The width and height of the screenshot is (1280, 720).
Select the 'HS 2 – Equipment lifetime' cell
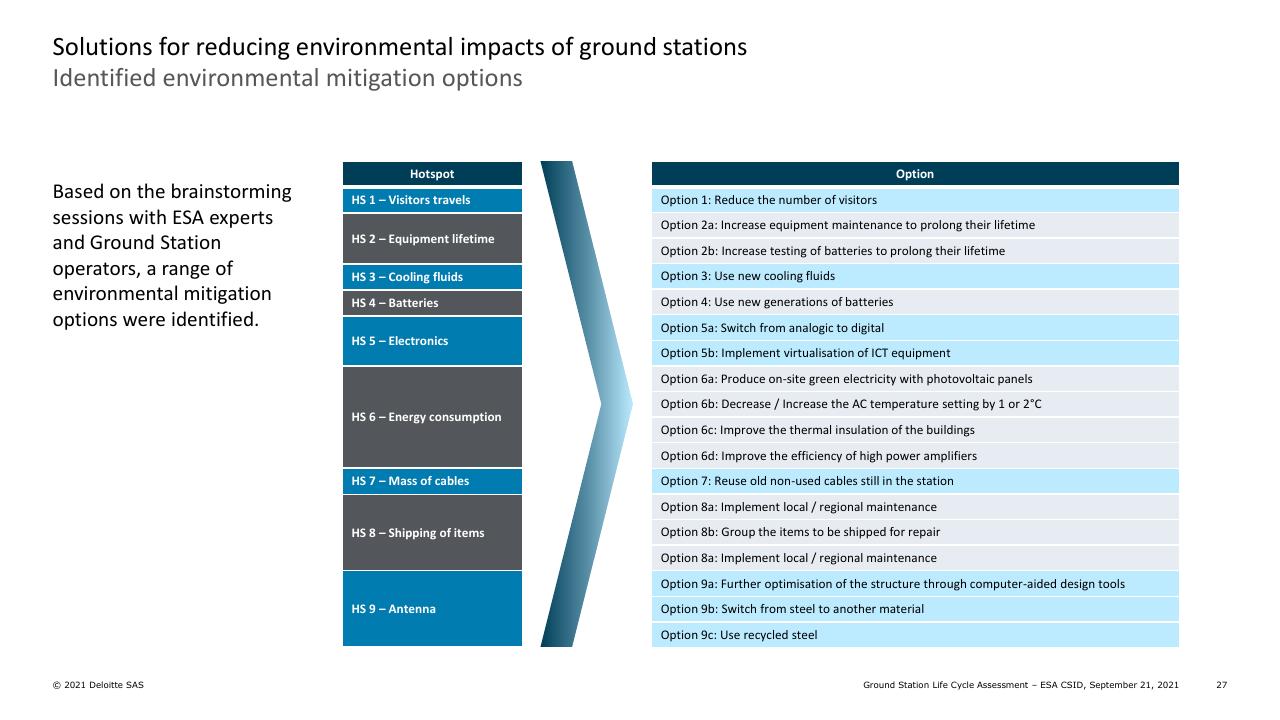click(x=432, y=239)
